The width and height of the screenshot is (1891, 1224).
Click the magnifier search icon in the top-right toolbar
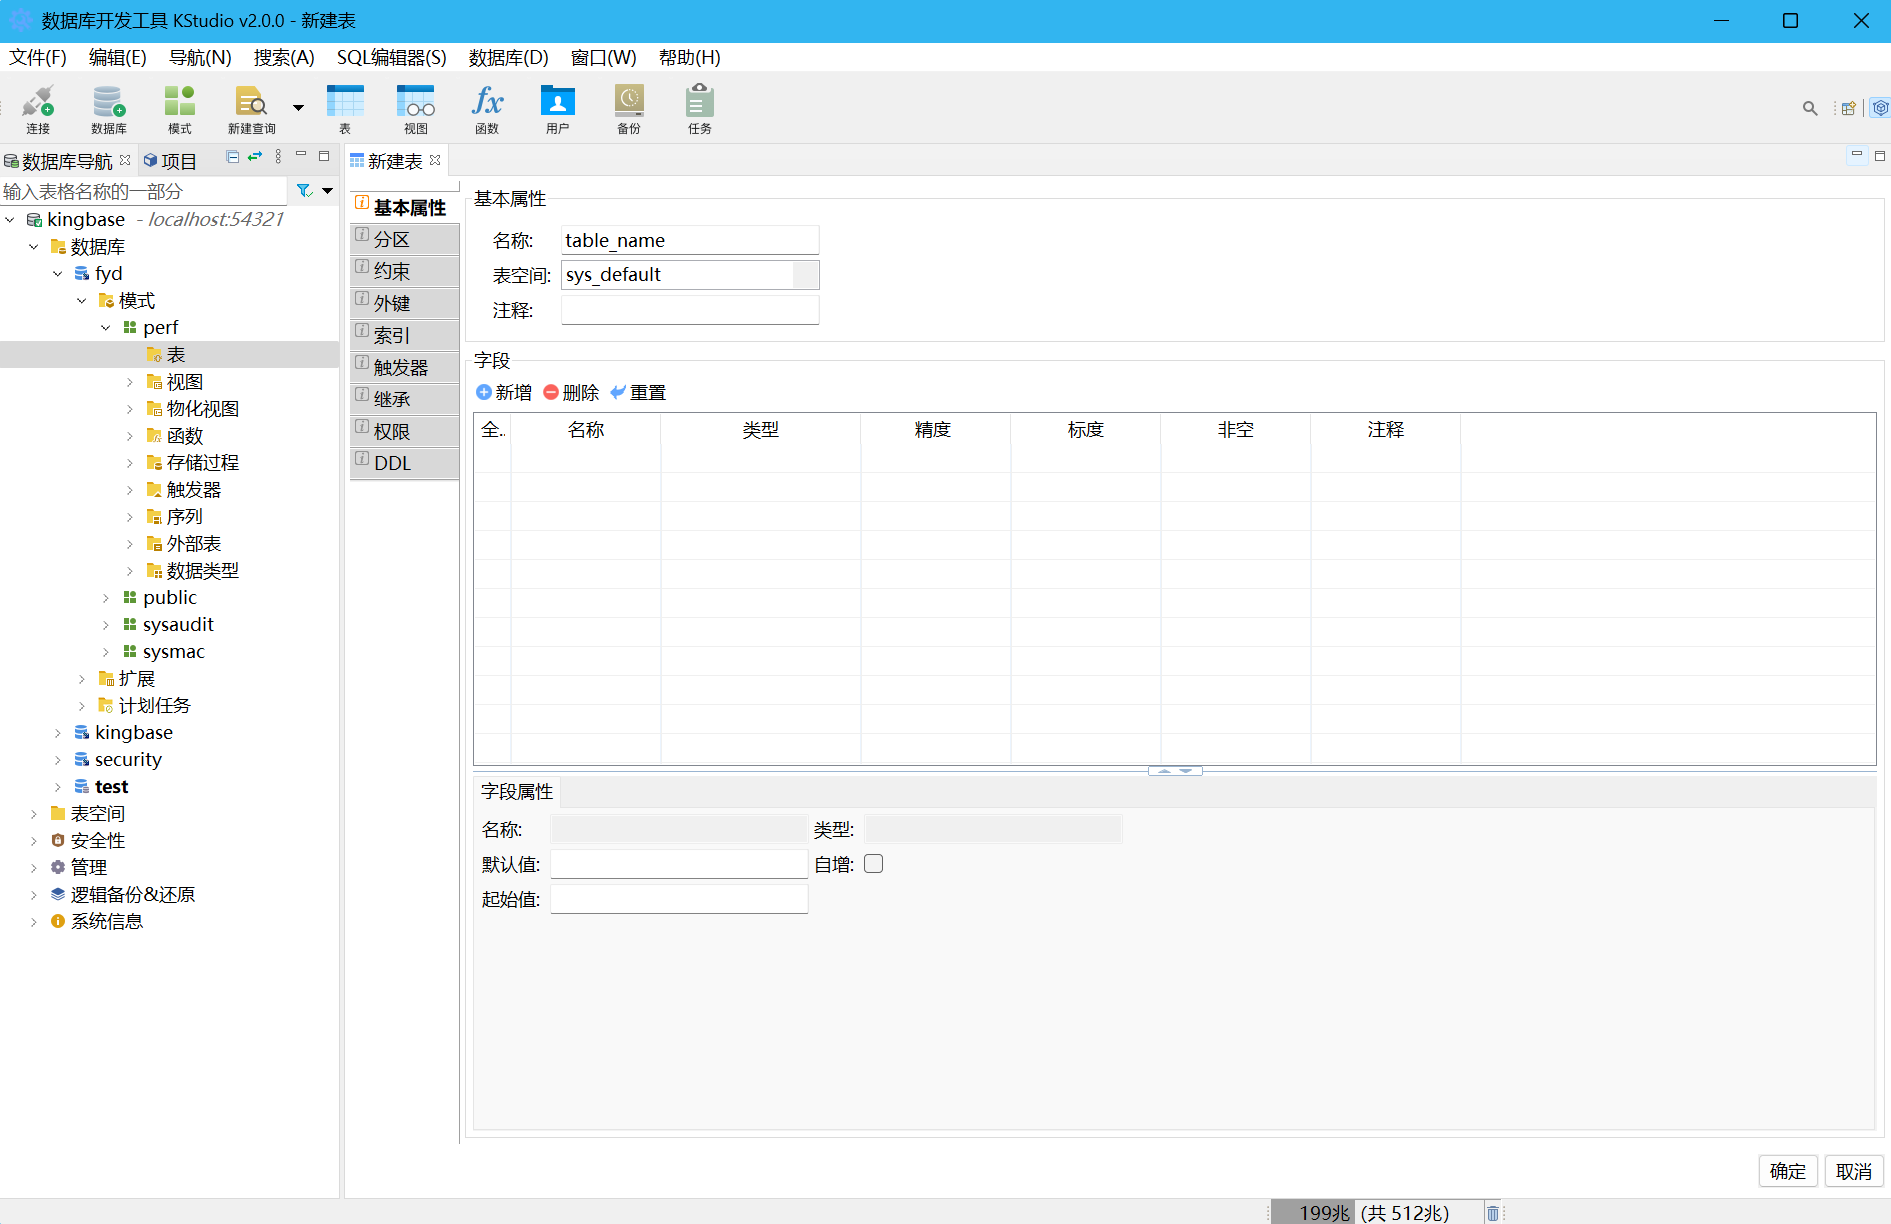pos(1810,108)
